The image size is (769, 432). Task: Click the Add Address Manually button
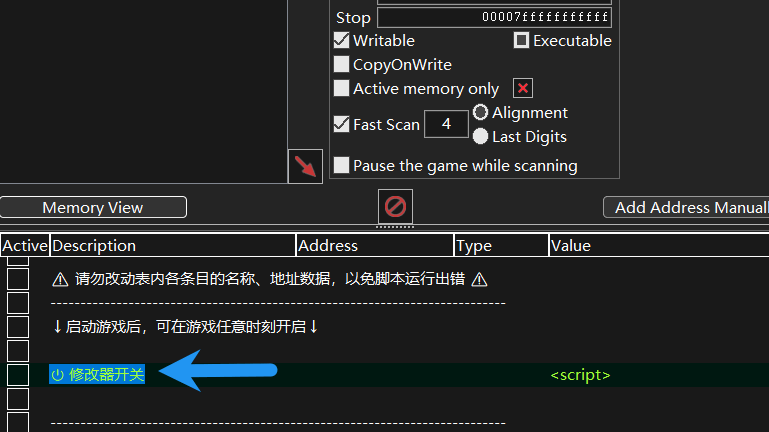(x=686, y=207)
